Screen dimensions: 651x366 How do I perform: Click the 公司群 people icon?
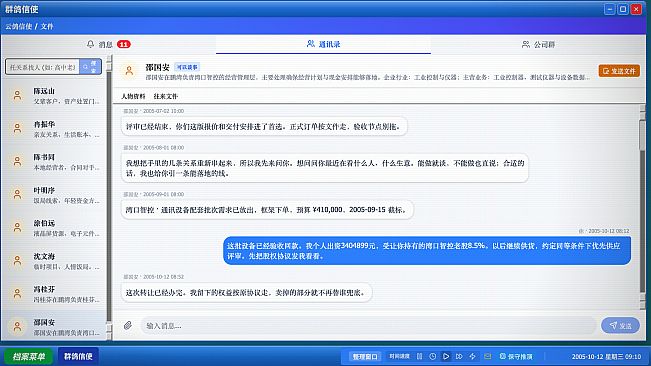pos(526,44)
